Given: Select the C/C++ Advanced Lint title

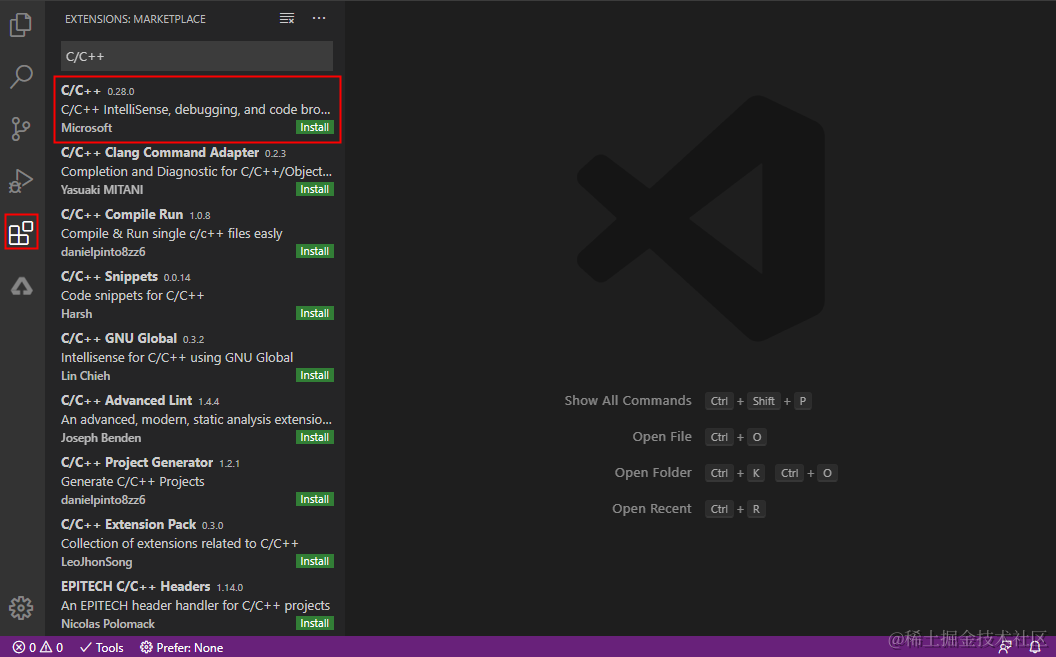Looking at the screenshot, I should tap(127, 401).
